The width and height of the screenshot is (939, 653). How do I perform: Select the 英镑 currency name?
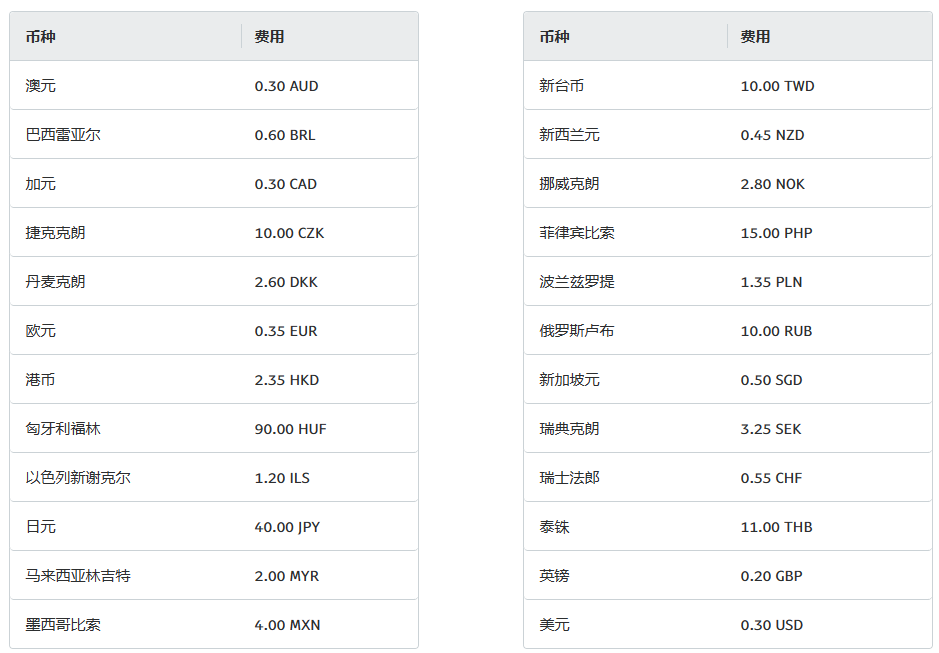(555, 576)
